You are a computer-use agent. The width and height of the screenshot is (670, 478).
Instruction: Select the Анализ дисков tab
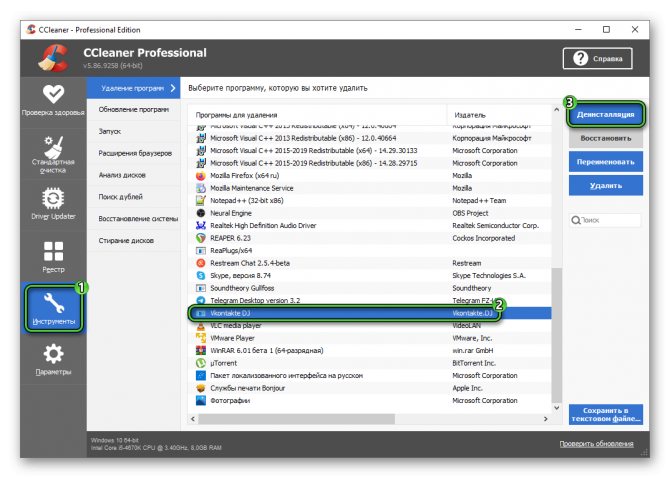(133, 175)
